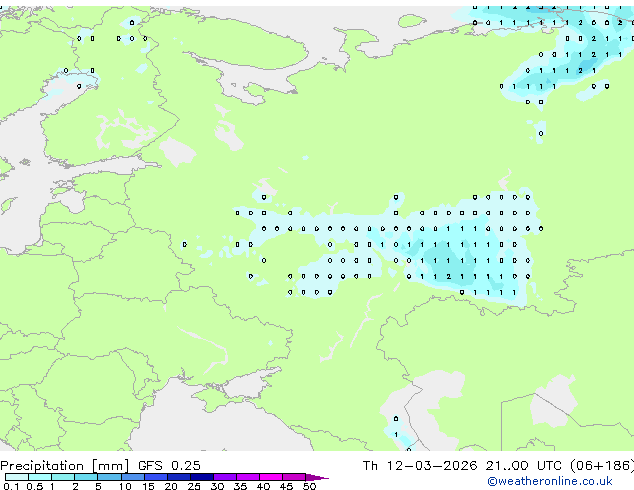Click the '0.5' legend scale label
This screenshot has height=490, width=634.
34,486
